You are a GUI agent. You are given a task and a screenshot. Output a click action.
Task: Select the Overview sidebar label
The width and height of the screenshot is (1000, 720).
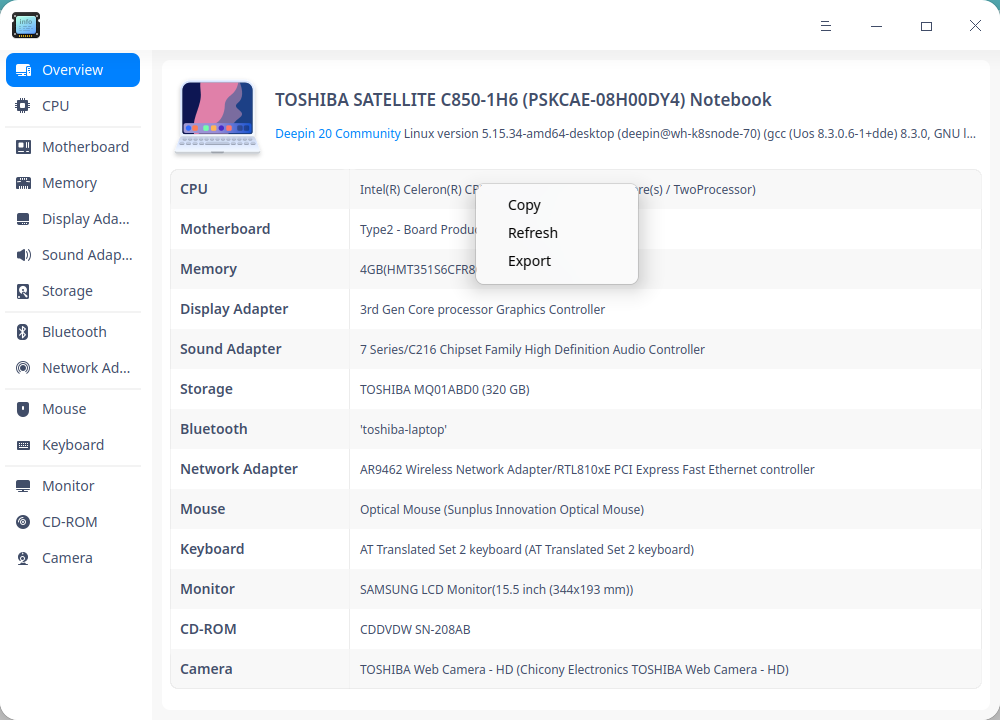72,70
